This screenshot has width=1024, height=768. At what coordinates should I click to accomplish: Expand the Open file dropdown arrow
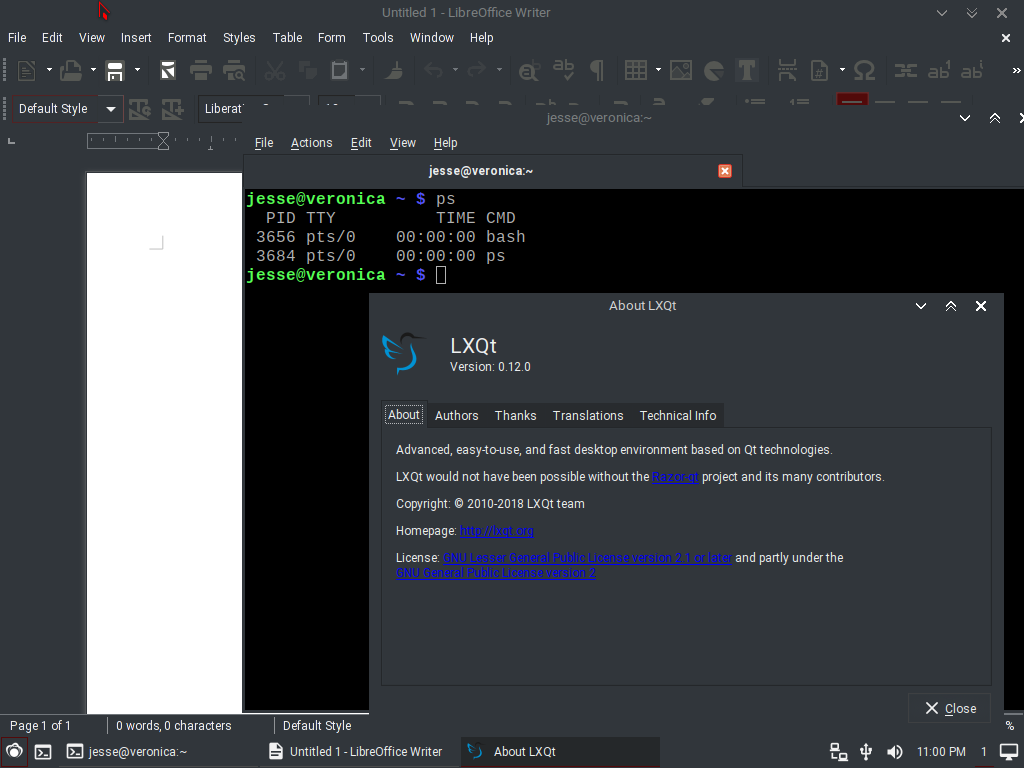tap(93, 70)
